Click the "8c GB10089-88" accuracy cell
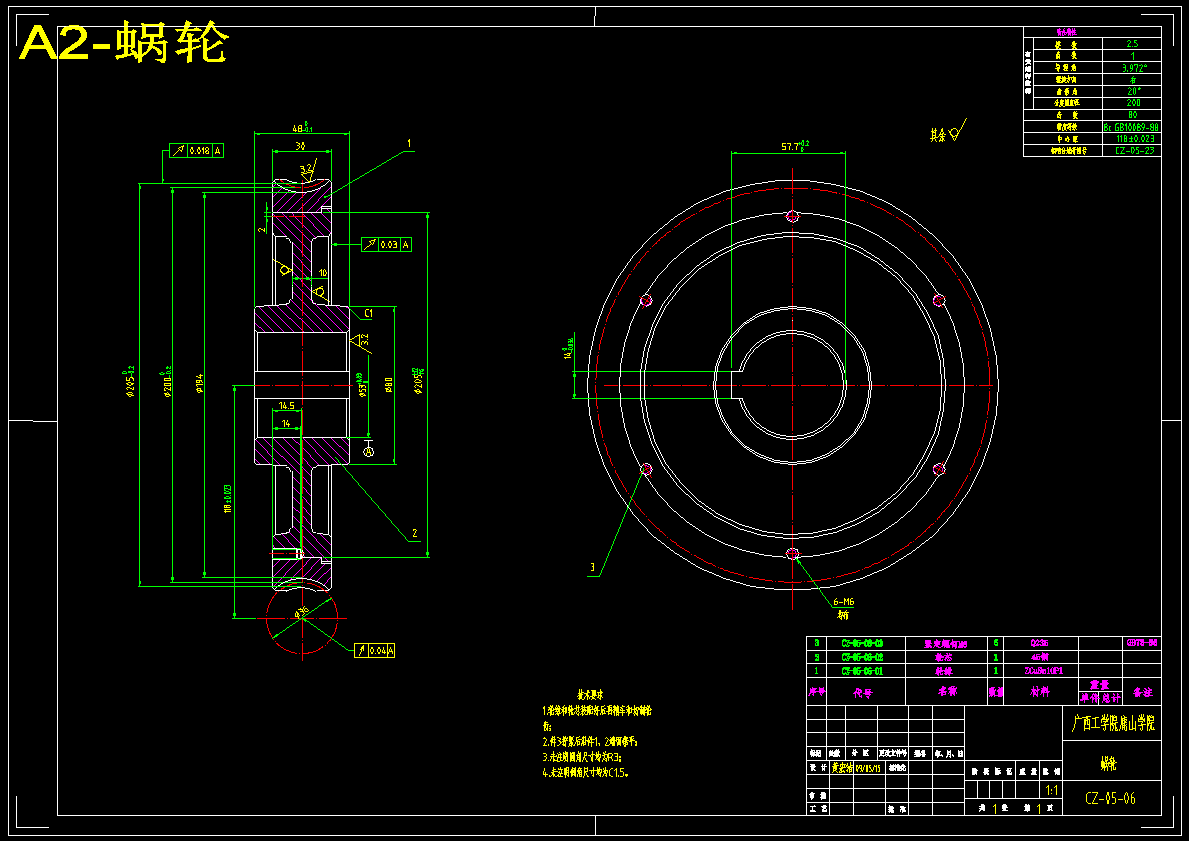Image resolution: width=1189 pixels, height=841 pixels. click(x=1132, y=127)
